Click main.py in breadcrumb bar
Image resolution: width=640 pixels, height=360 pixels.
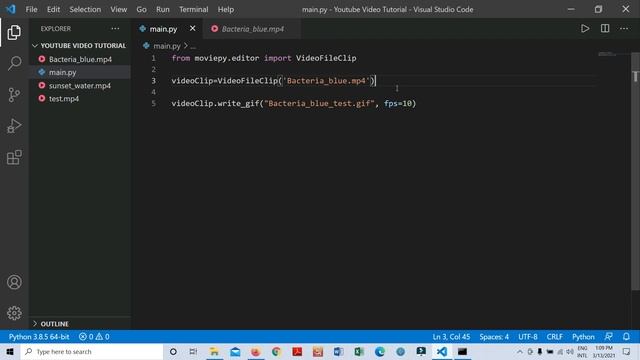point(167,46)
